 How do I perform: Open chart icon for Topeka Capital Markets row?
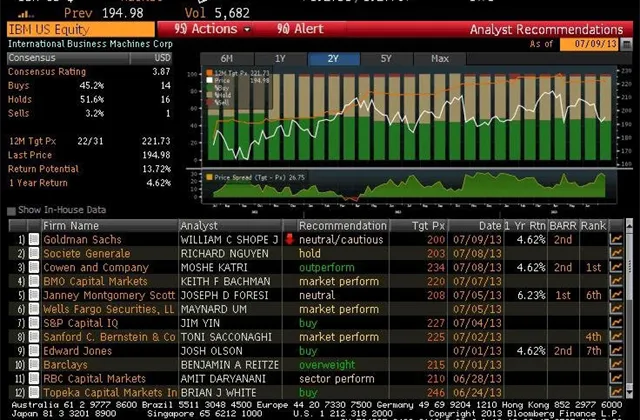point(616,392)
